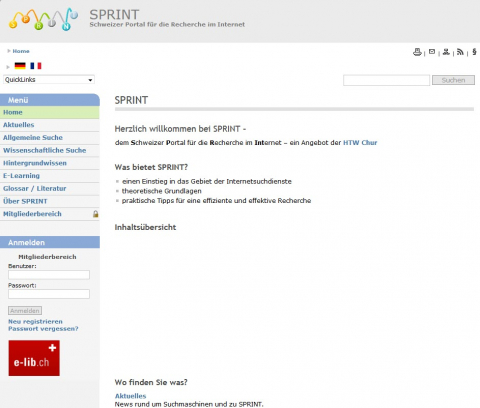Open Glossar / Literatur menu item

(50, 188)
